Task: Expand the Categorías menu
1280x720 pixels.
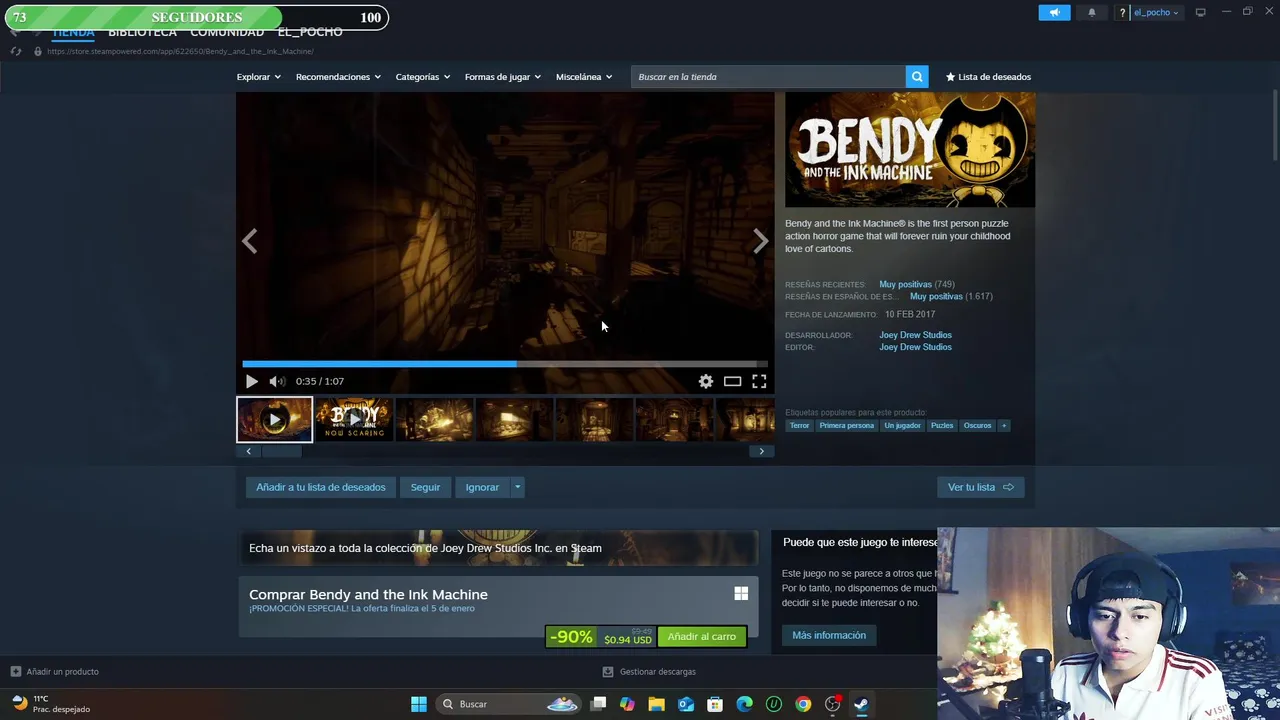Action: [x=422, y=77]
